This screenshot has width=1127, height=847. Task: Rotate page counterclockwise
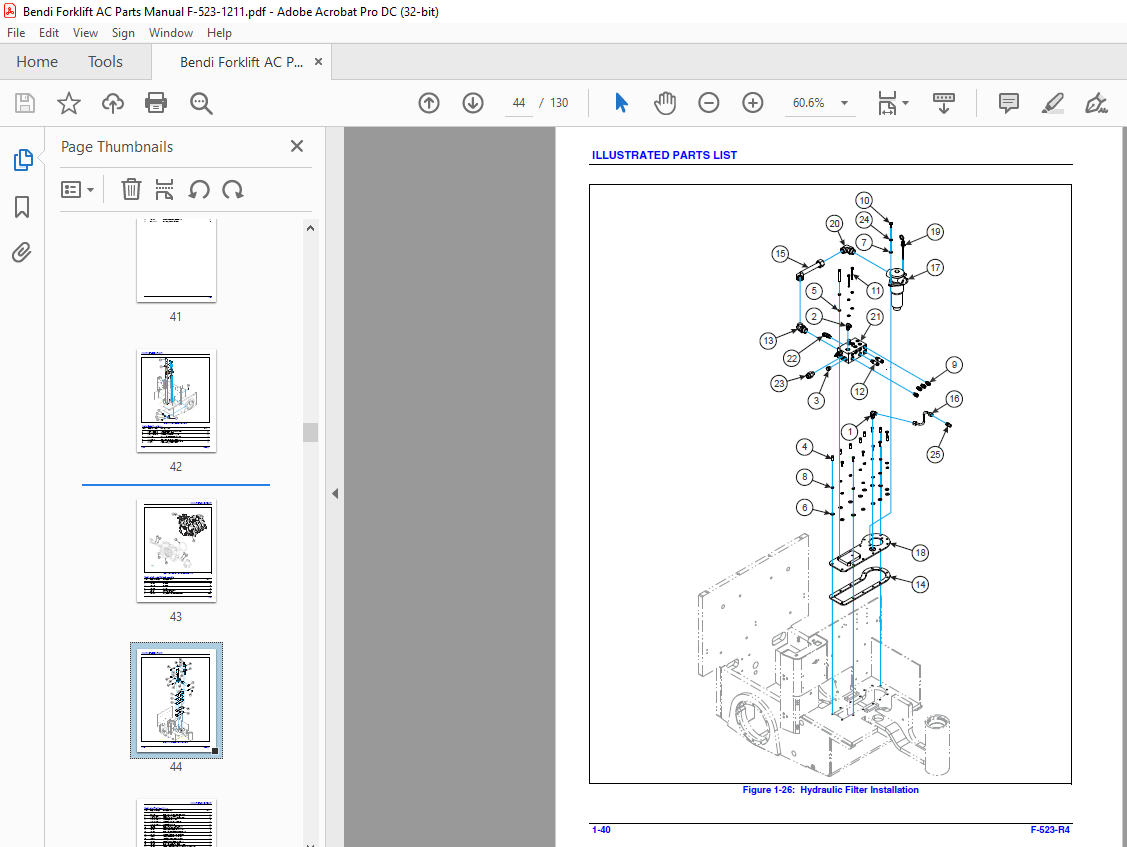tap(199, 190)
